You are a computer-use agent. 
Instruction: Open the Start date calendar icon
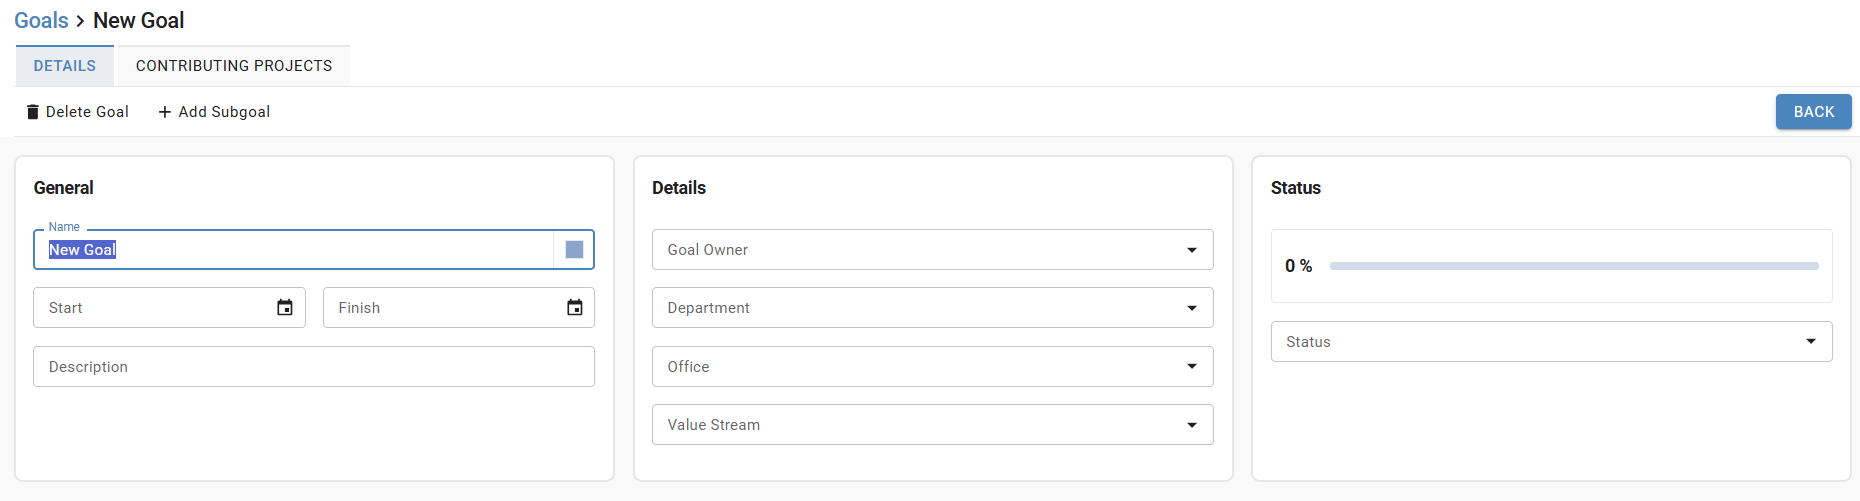click(285, 308)
